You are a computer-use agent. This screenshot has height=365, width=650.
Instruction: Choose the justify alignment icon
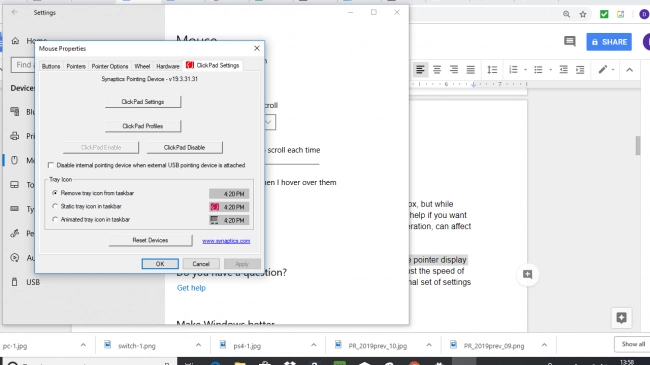click(x=471, y=70)
